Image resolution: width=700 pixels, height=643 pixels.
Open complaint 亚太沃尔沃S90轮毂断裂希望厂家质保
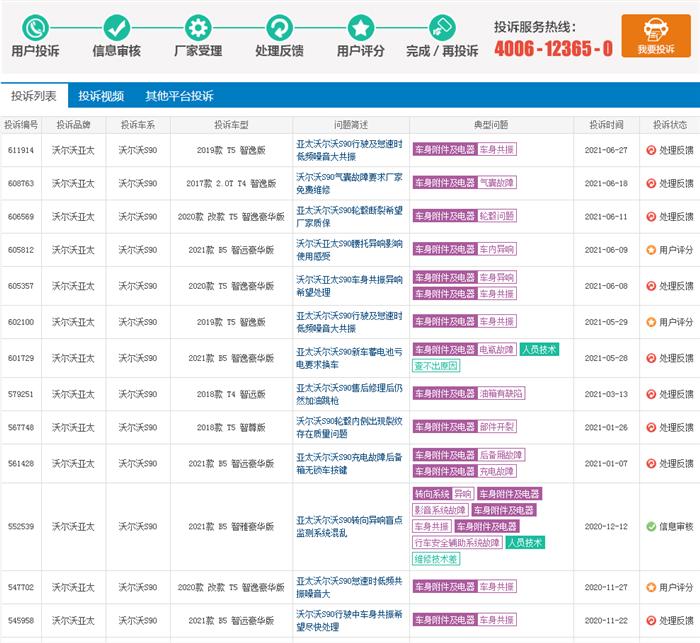click(x=349, y=217)
